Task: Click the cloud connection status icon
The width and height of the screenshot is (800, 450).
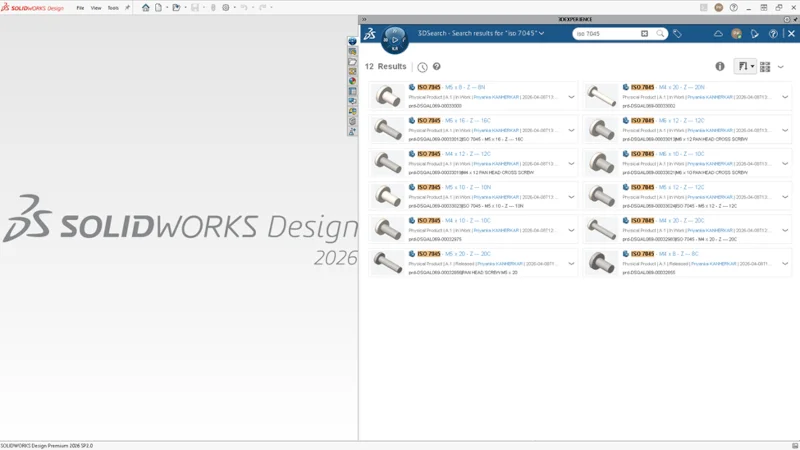Action: (x=718, y=34)
